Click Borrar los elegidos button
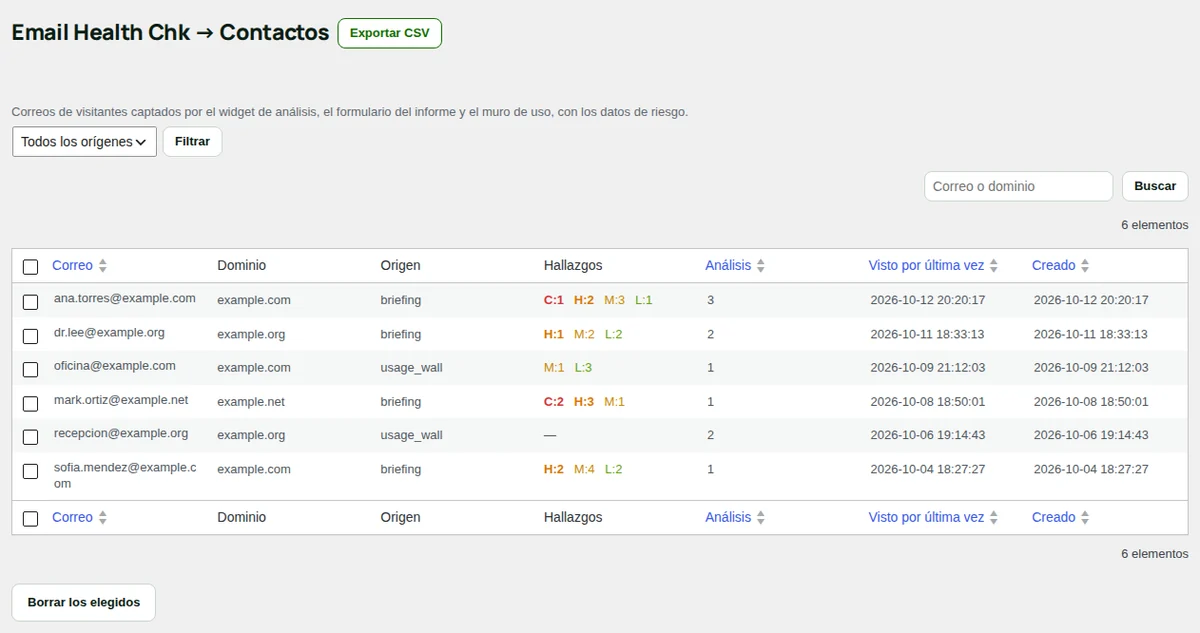Viewport: 1200px width, 633px height. point(84,602)
